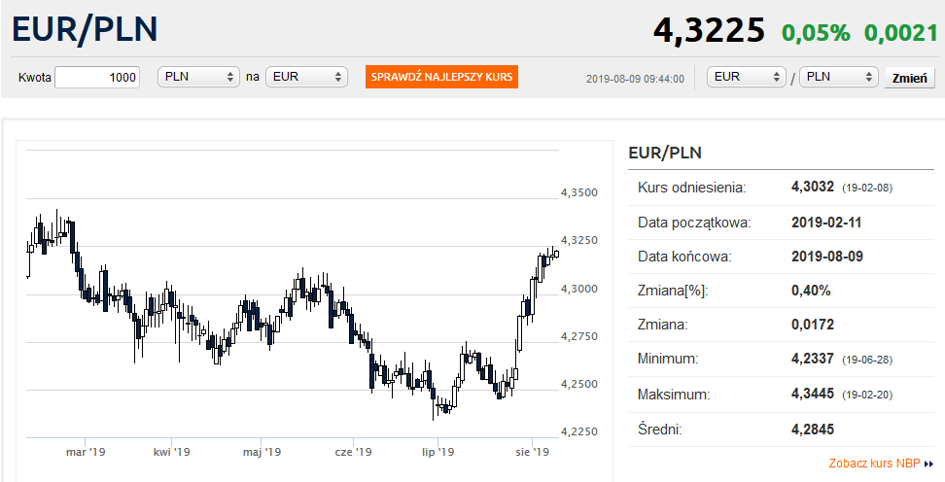
Task: Click the lip '19 axis label
Action: [x=438, y=451]
